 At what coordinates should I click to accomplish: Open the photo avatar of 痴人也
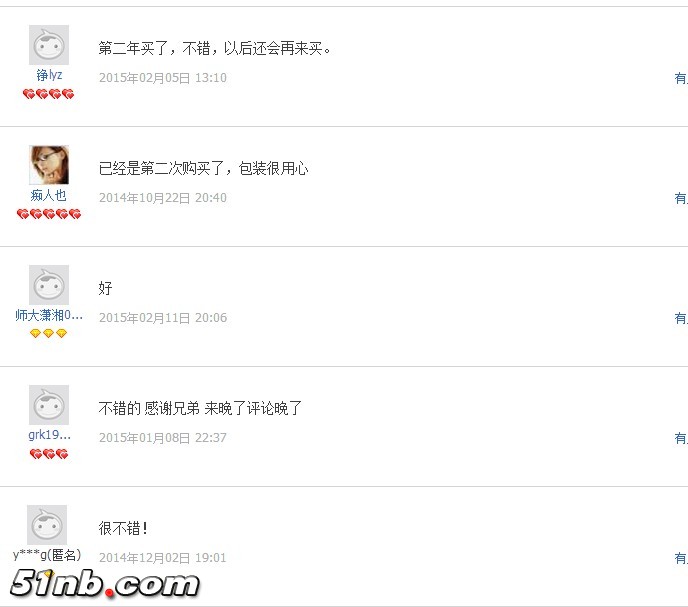(x=49, y=165)
